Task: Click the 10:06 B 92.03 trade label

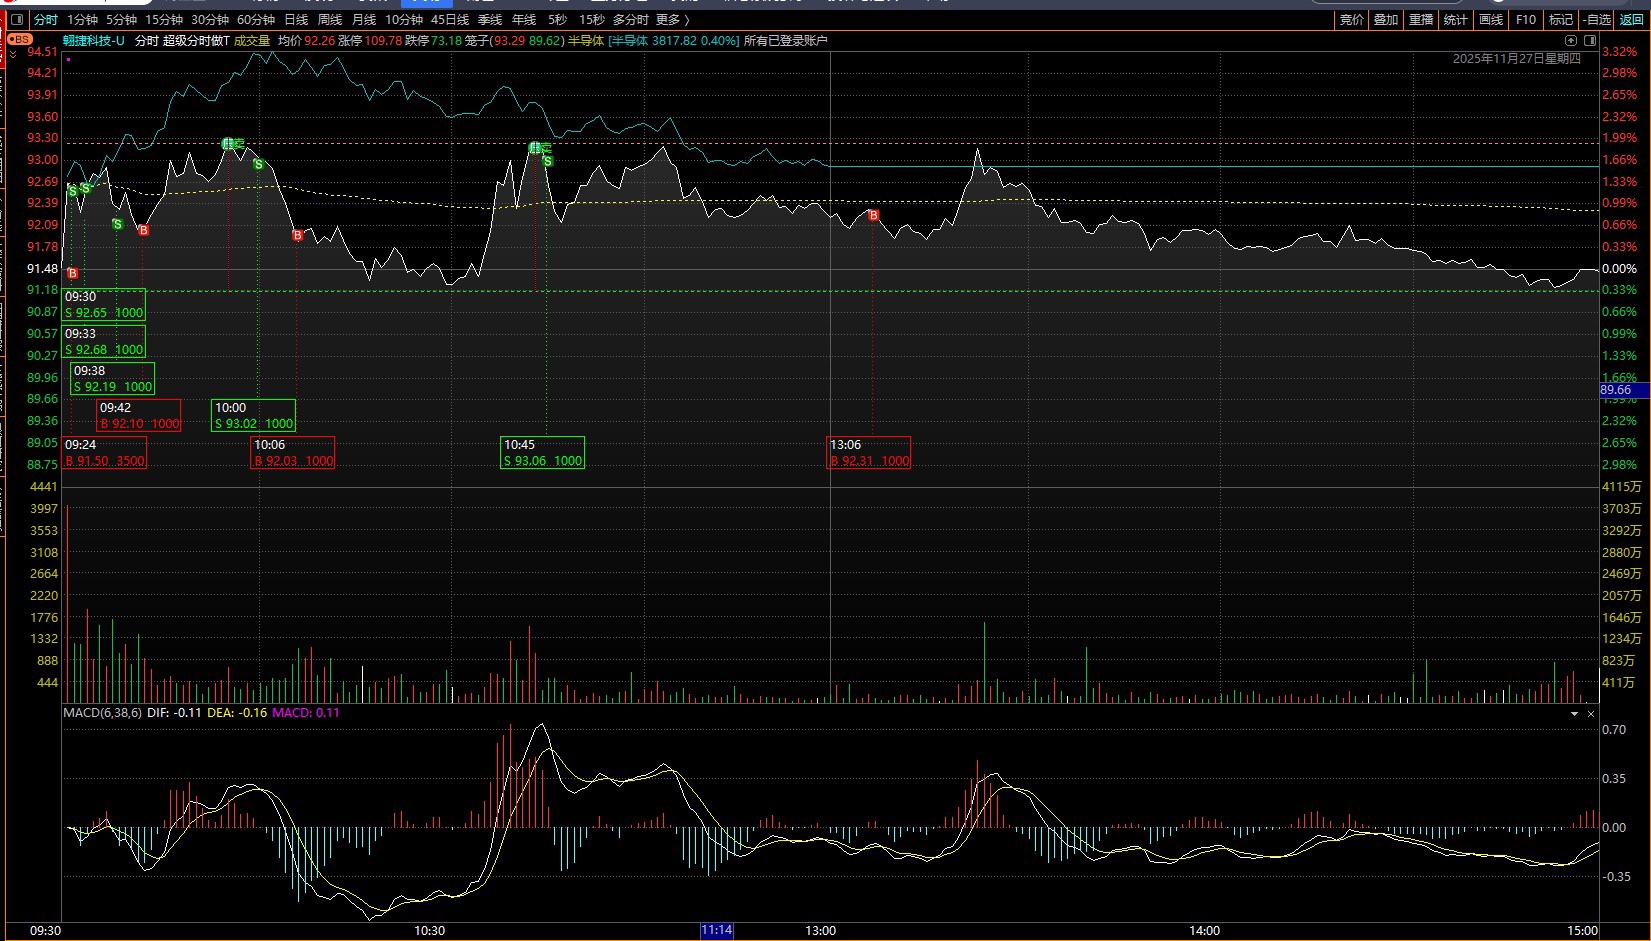Action: pos(293,453)
